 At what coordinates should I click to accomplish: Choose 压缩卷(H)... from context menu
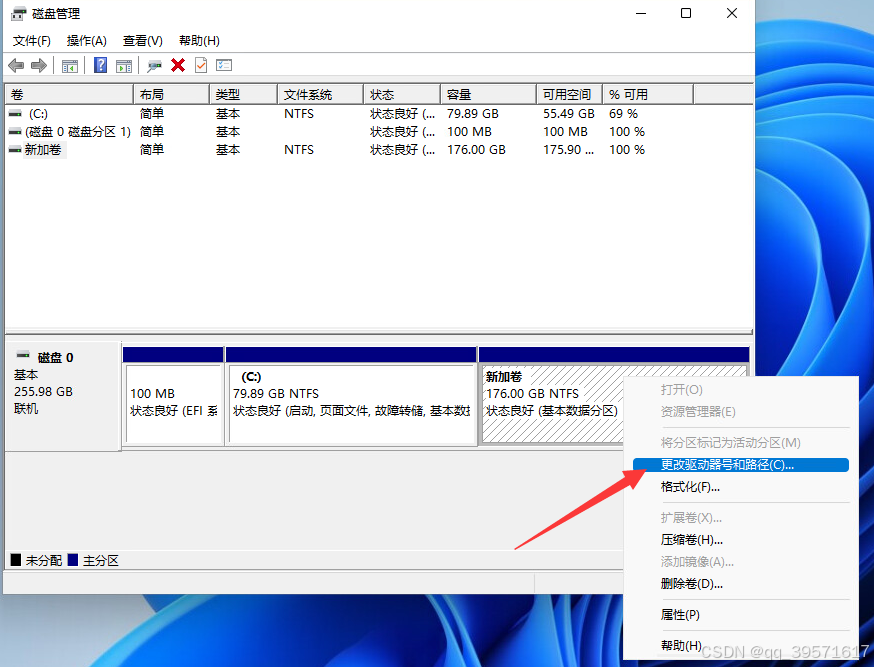pyautogui.click(x=741, y=539)
